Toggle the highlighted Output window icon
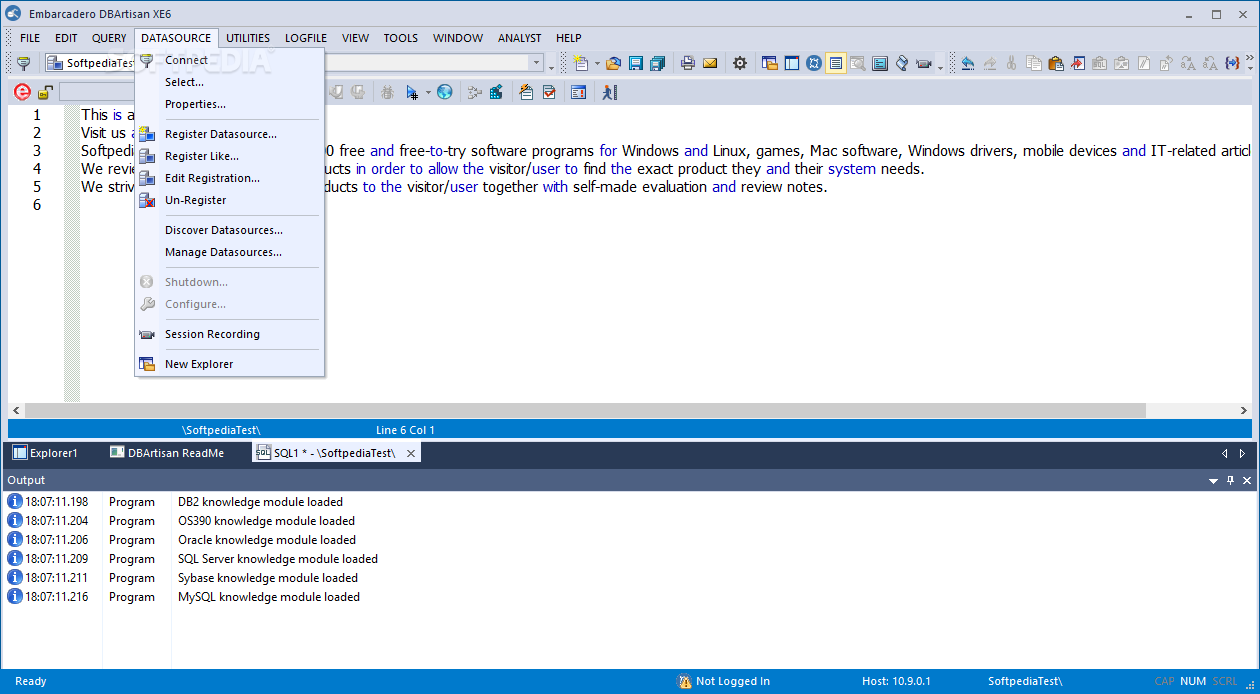 836,63
